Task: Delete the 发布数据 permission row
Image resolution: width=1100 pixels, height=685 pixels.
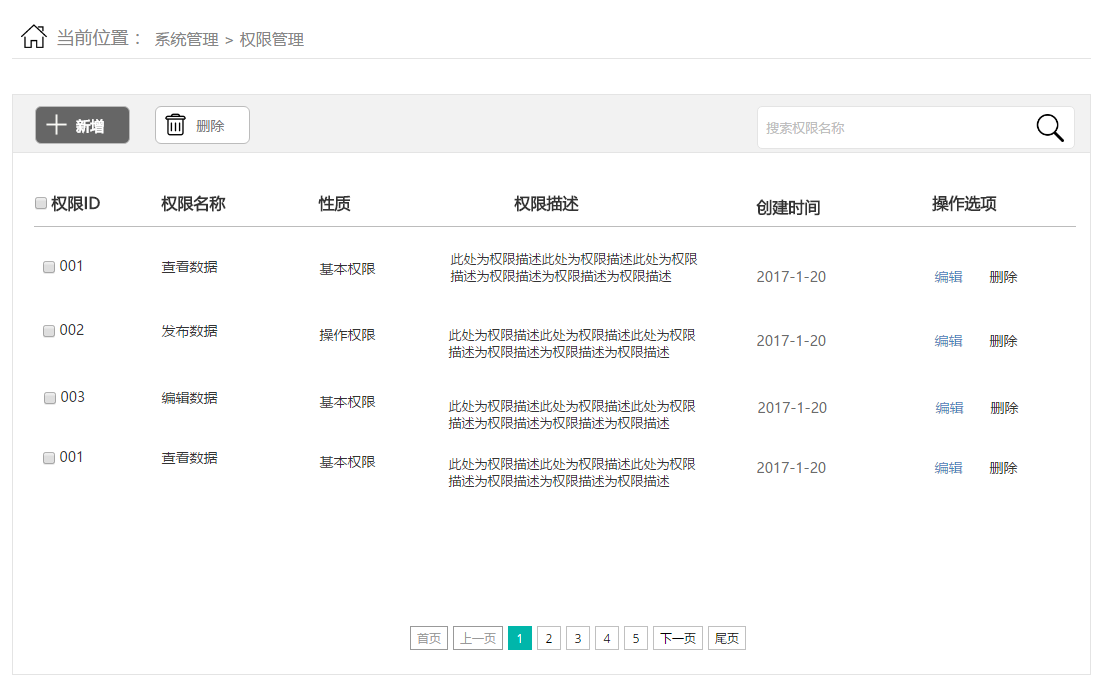Action: 1003,340
